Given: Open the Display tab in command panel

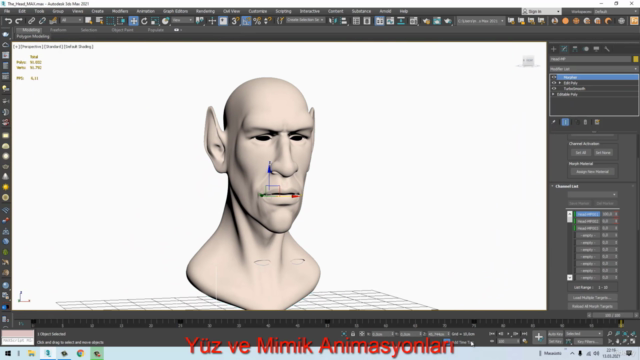Looking at the screenshot, I should (596, 49).
